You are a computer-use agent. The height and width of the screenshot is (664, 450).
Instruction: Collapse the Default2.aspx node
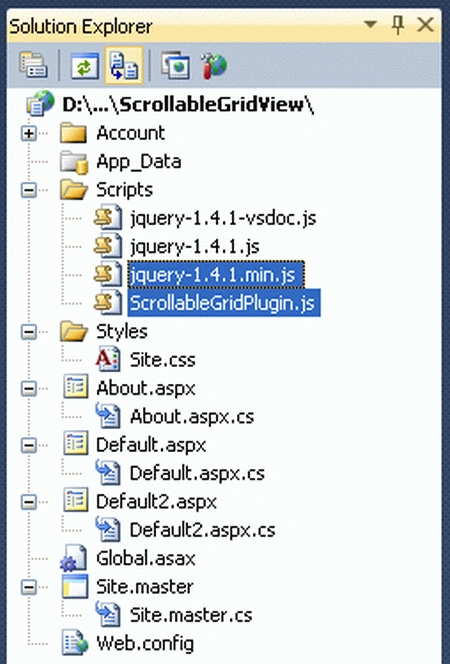tap(29, 502)
